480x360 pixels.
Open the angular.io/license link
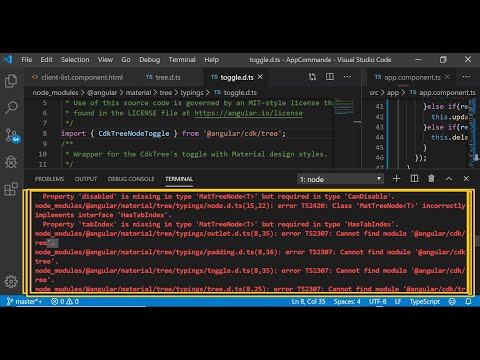[x=248, y=113]
